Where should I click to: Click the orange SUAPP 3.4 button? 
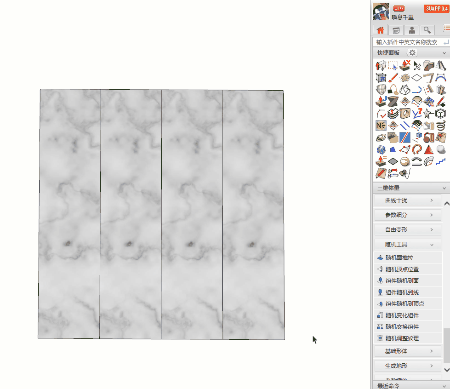pos(437,8)
